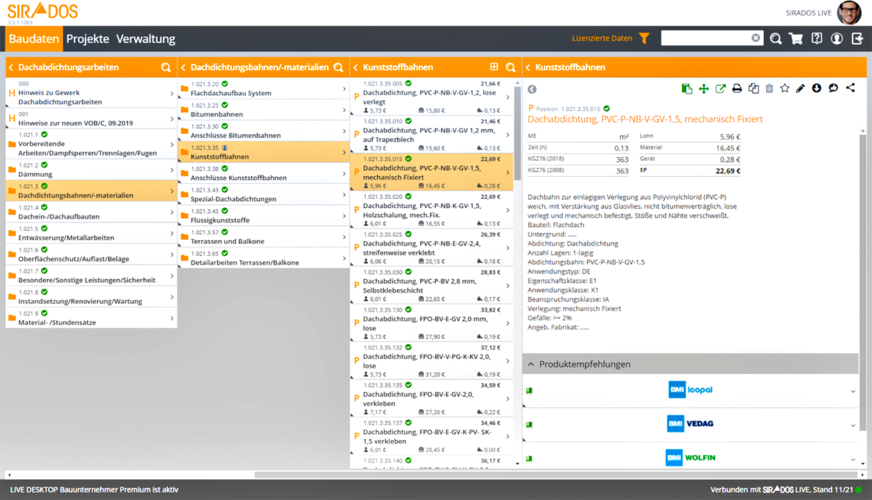Search within the Dachabdichtungsarbeiten column
This screenshot has height=500, width=872.
tap(166, 68)
